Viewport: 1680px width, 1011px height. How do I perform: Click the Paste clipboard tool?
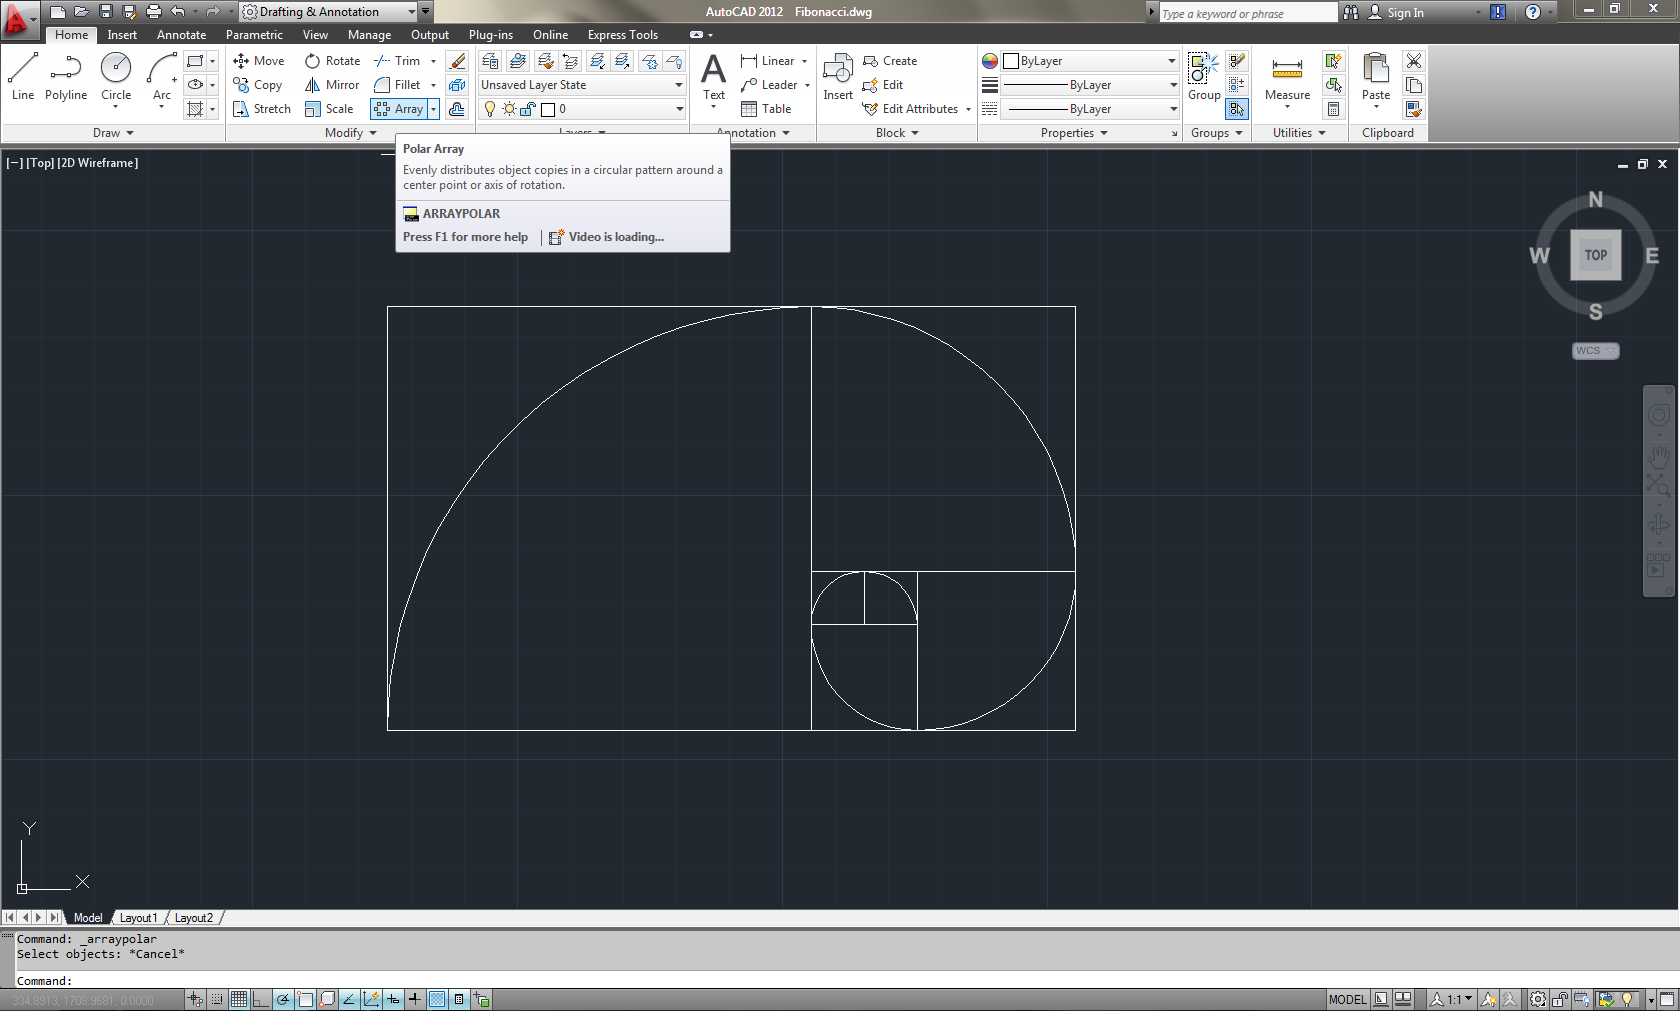(1376, 77)
